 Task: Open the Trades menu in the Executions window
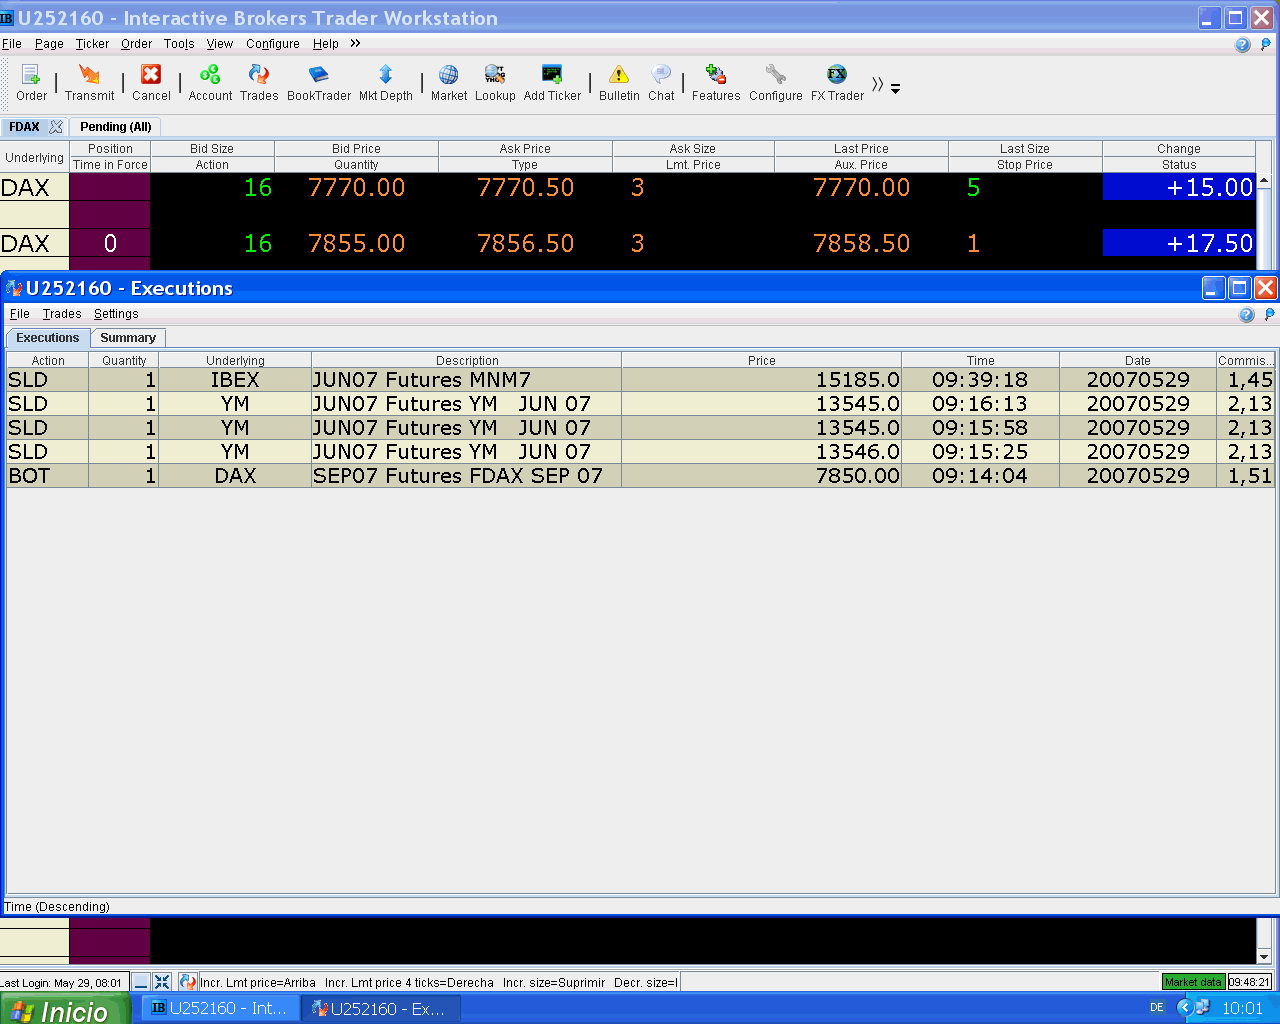[62, 314]
